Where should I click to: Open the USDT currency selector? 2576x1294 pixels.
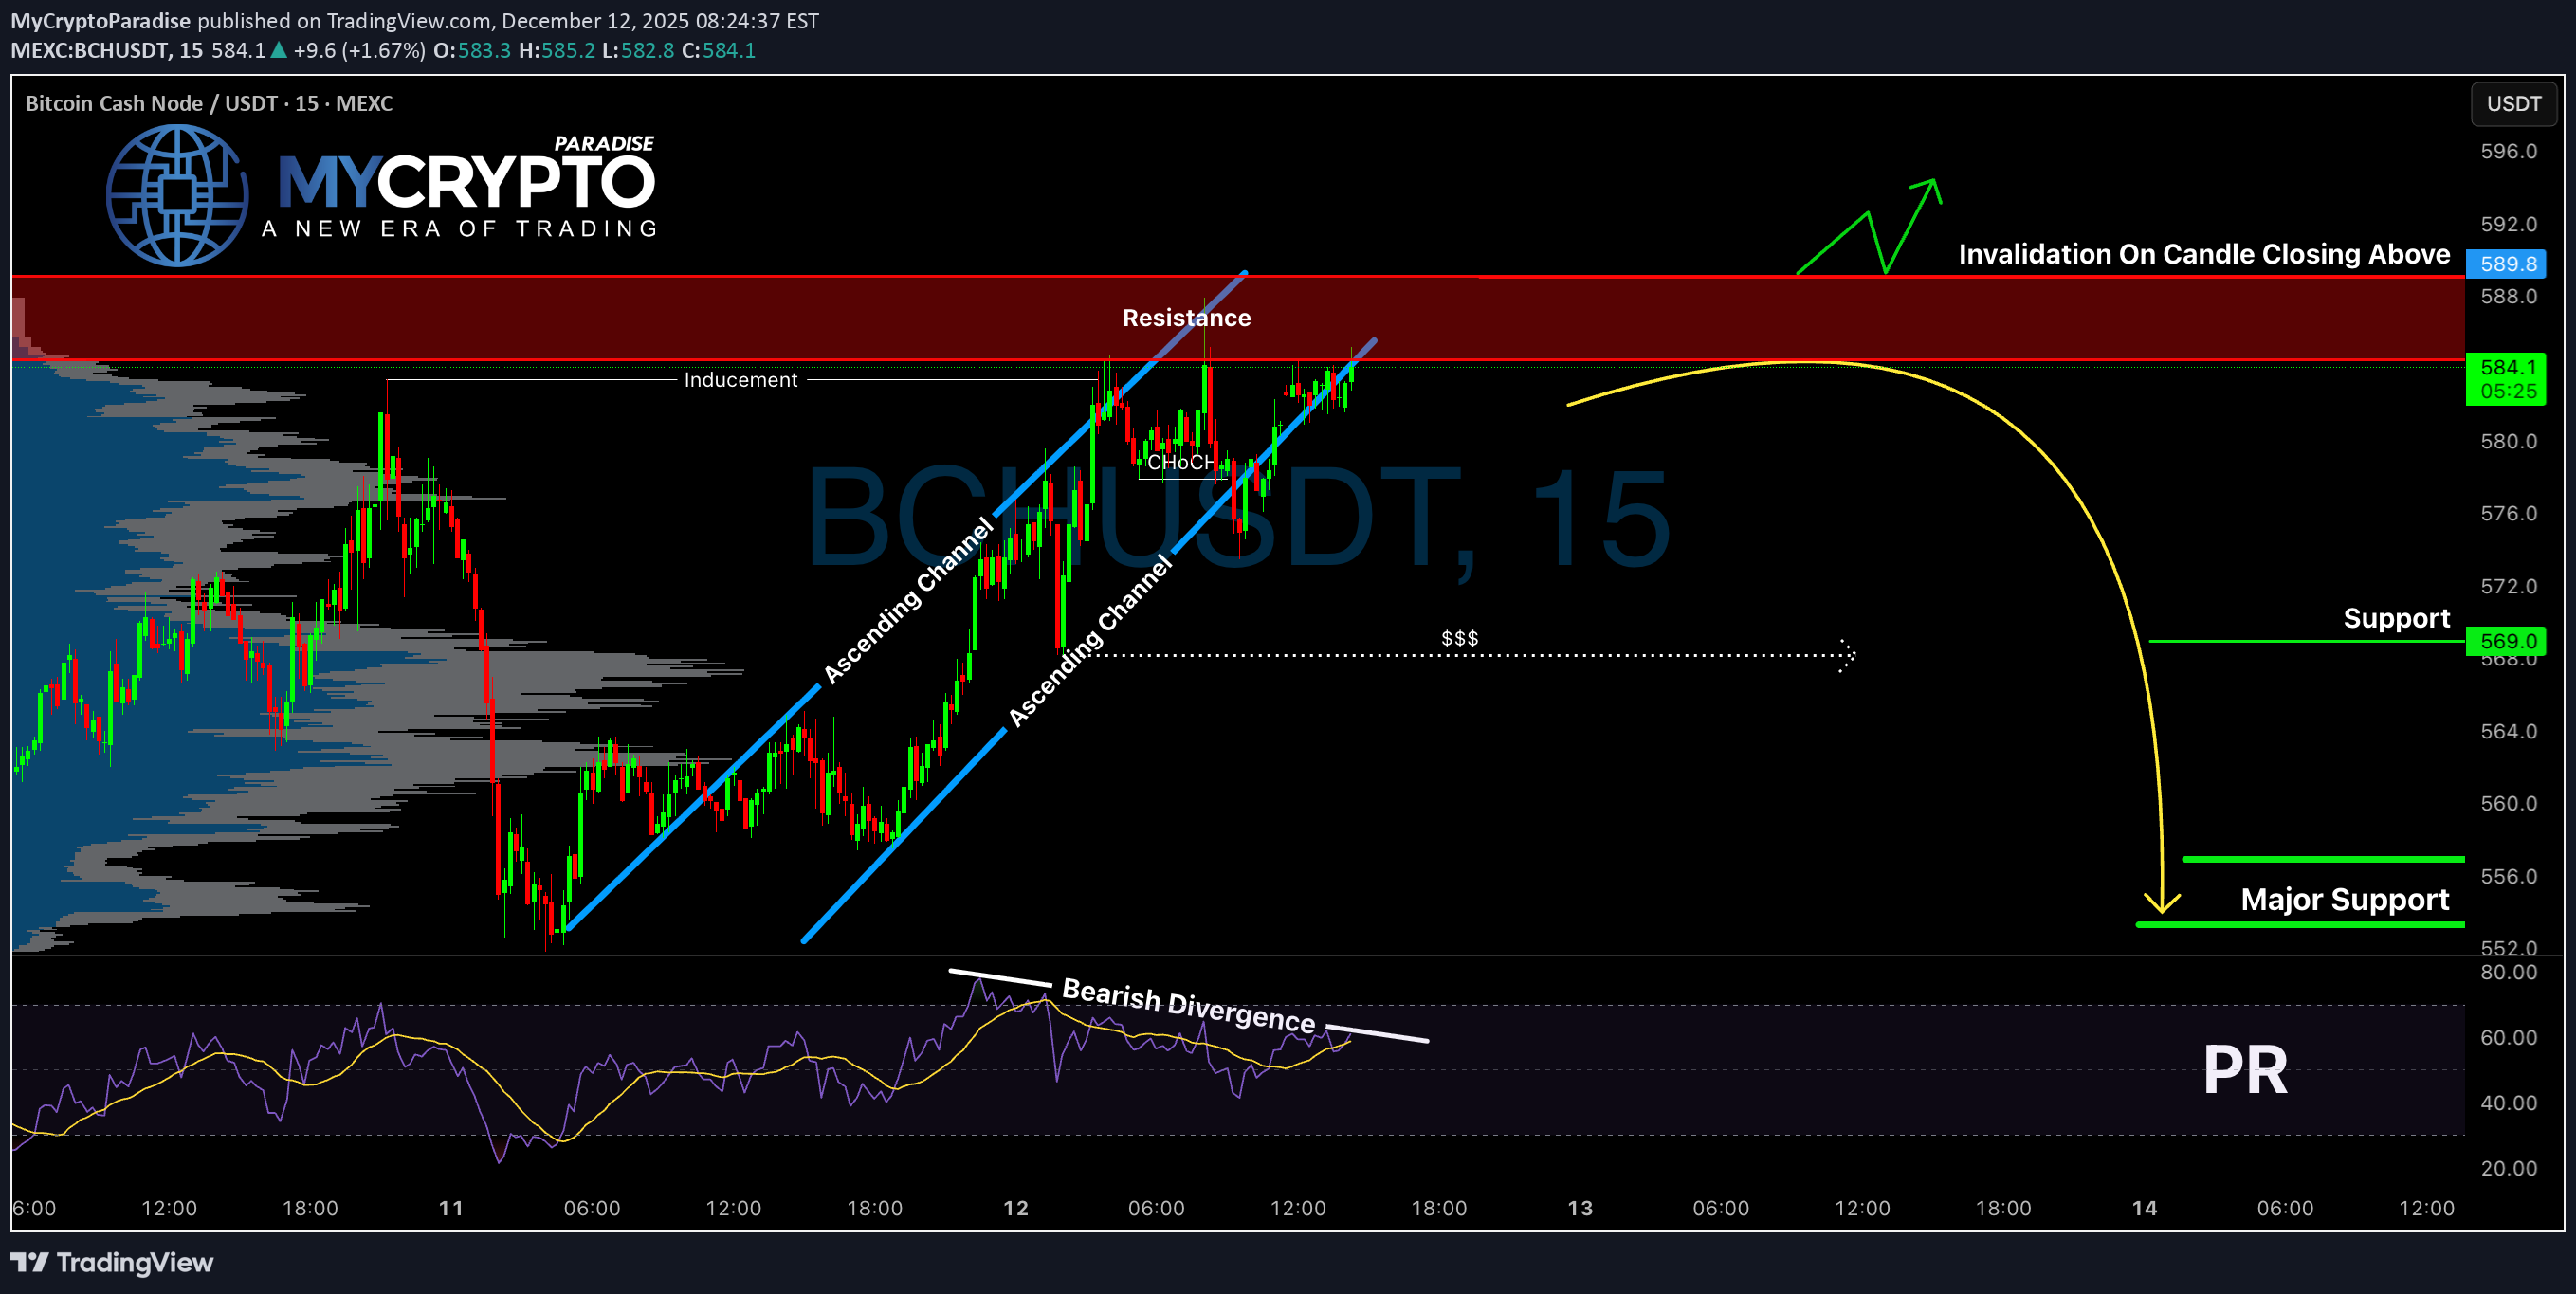coord(2513,104)
